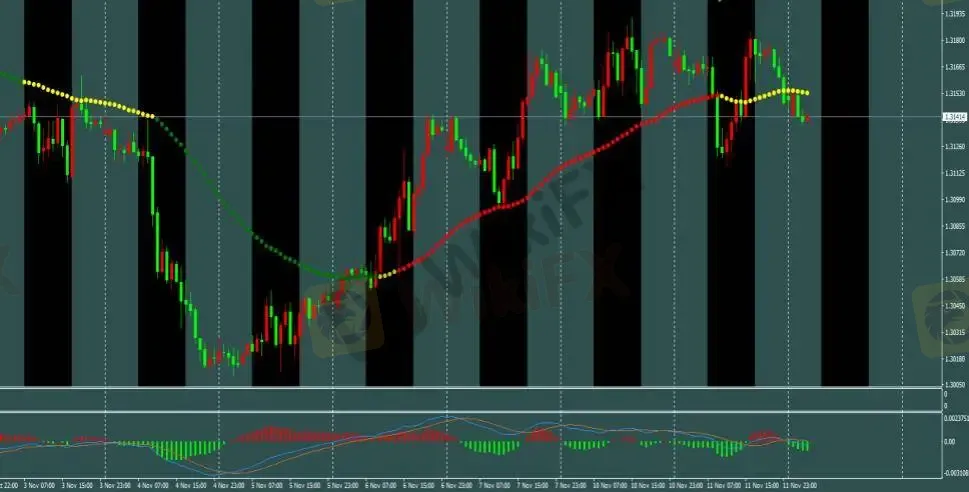Click the 11 Nov 23:00 time label
The height and width of the screenshot is (492, 969).
[x=800, y=485]
